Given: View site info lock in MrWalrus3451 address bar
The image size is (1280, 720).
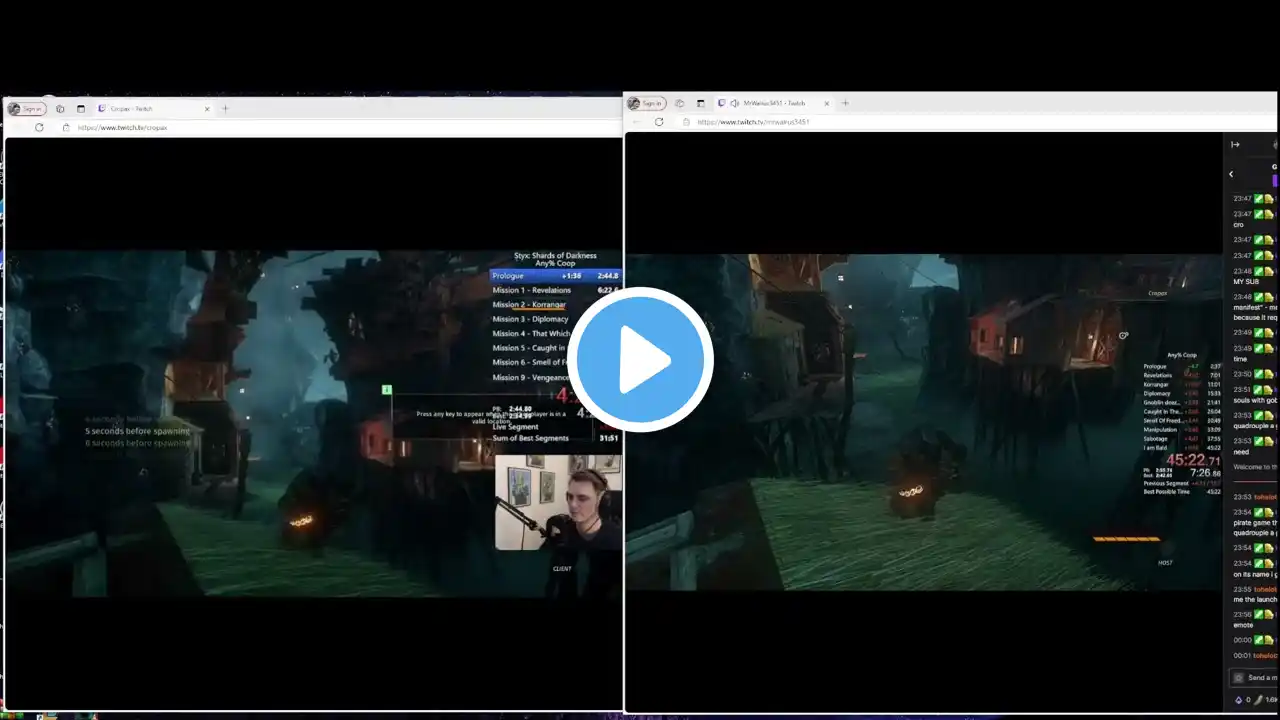Looking at the screenshot, I should click(686, 122).
